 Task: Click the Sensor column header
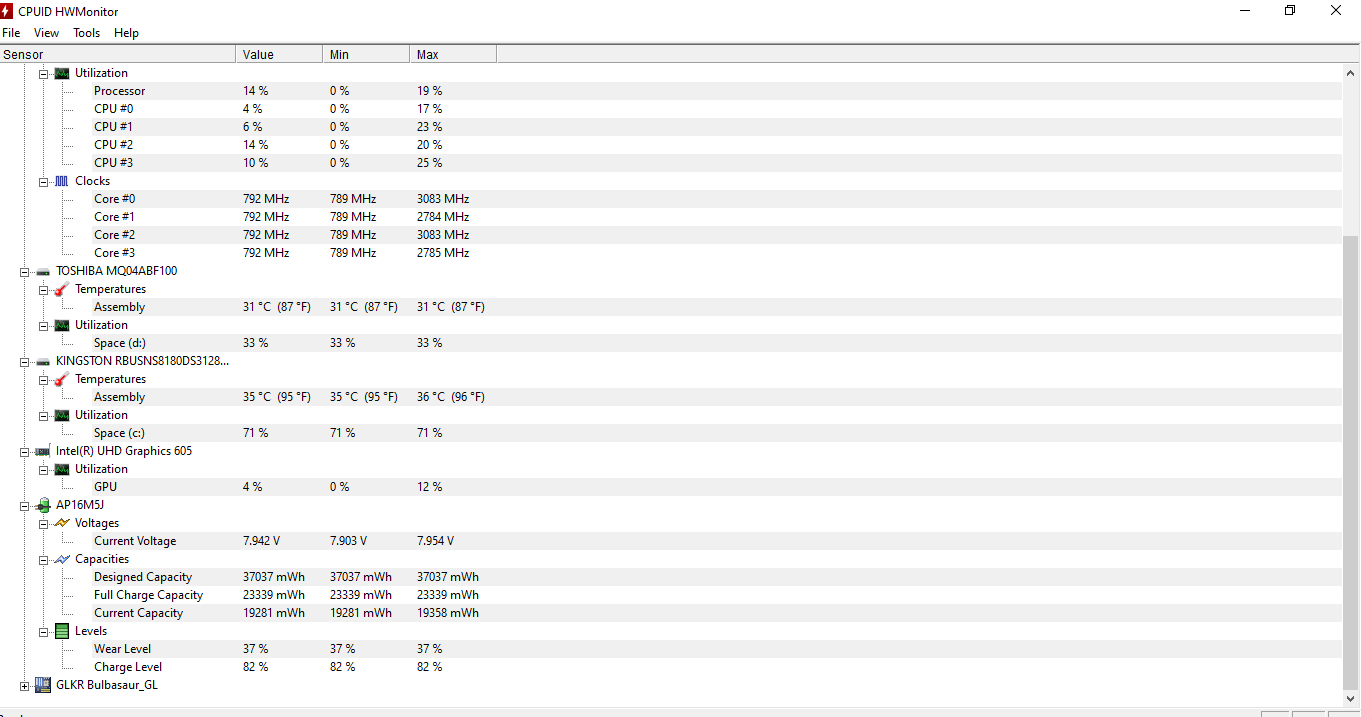click(118, 54)
